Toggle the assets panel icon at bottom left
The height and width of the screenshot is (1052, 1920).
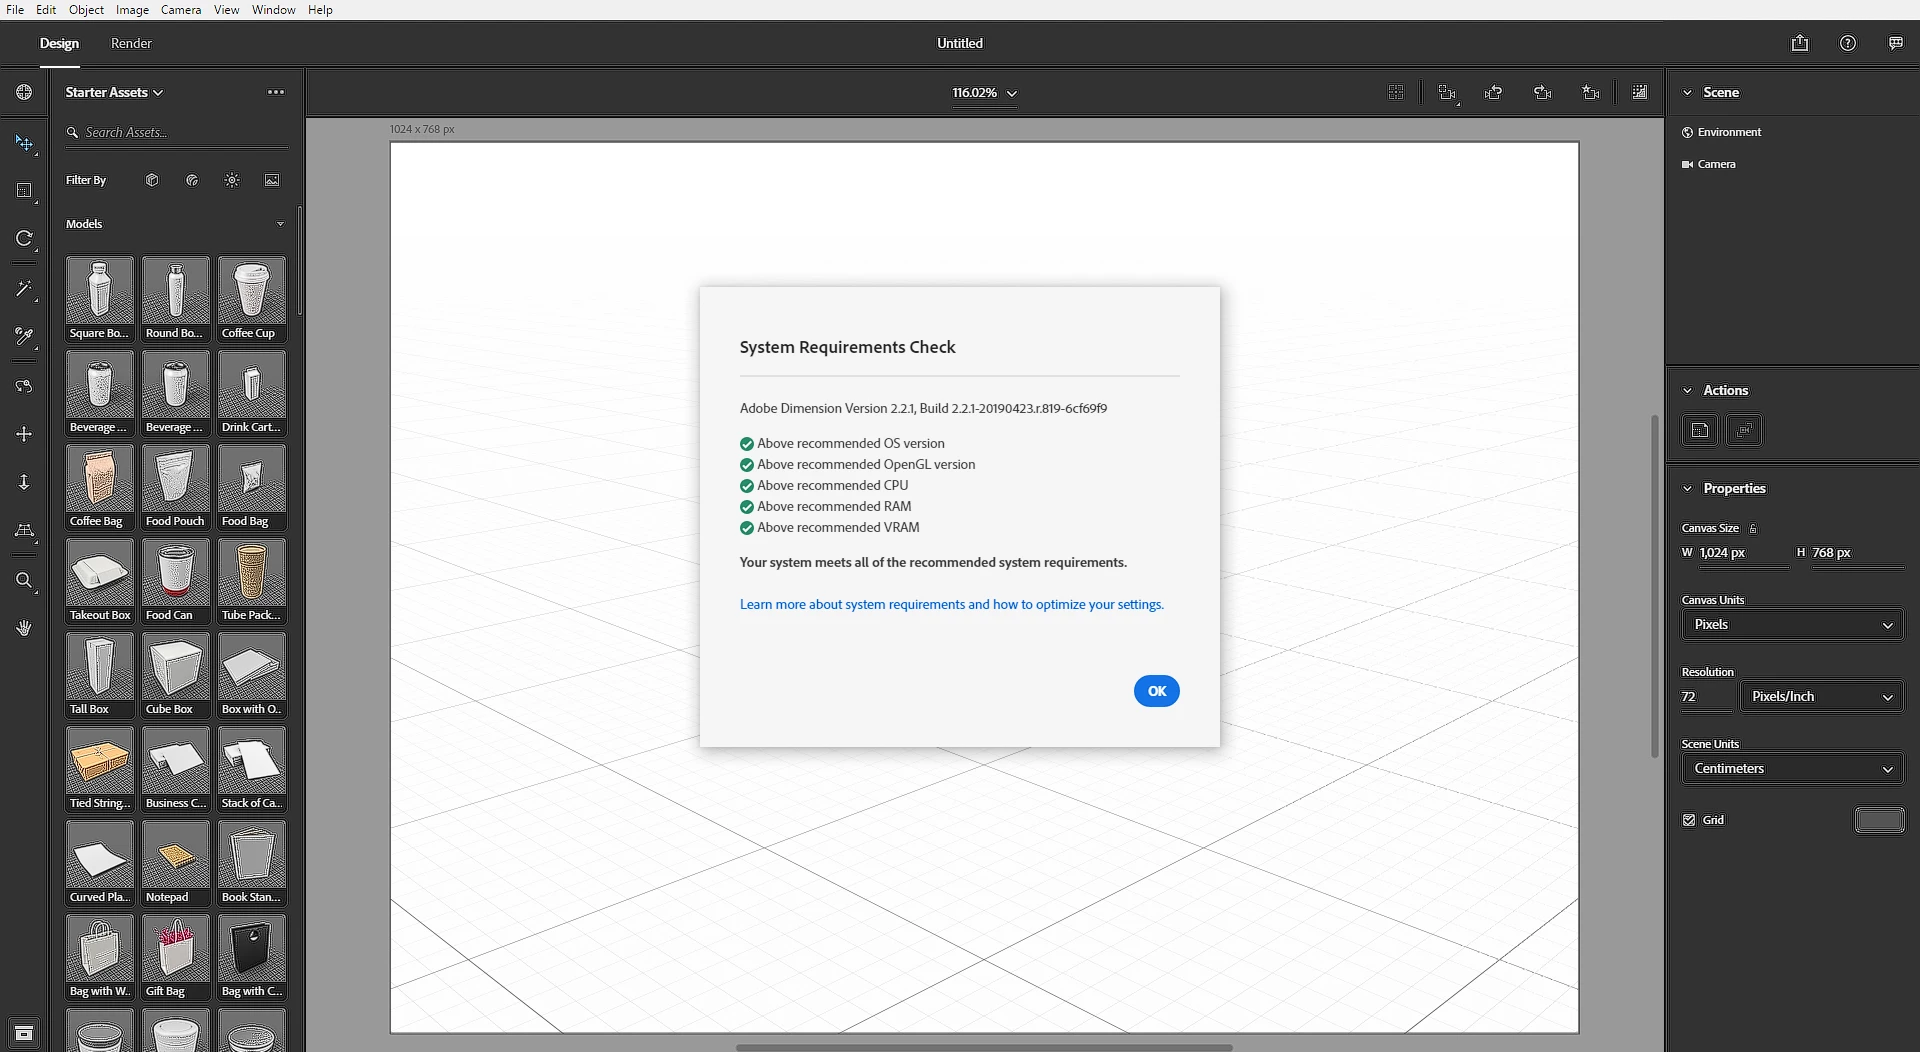coord(24,1033)
